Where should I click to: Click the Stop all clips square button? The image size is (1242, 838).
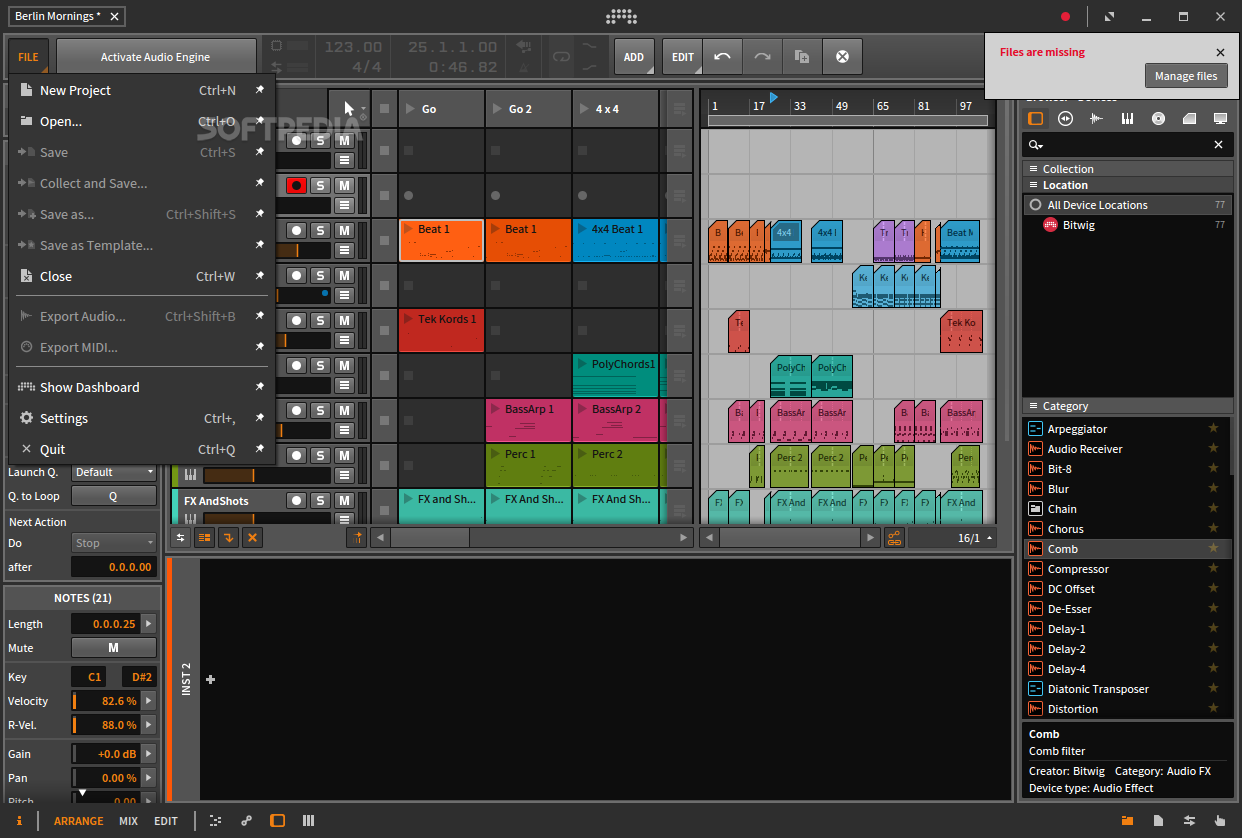[384, 108]
